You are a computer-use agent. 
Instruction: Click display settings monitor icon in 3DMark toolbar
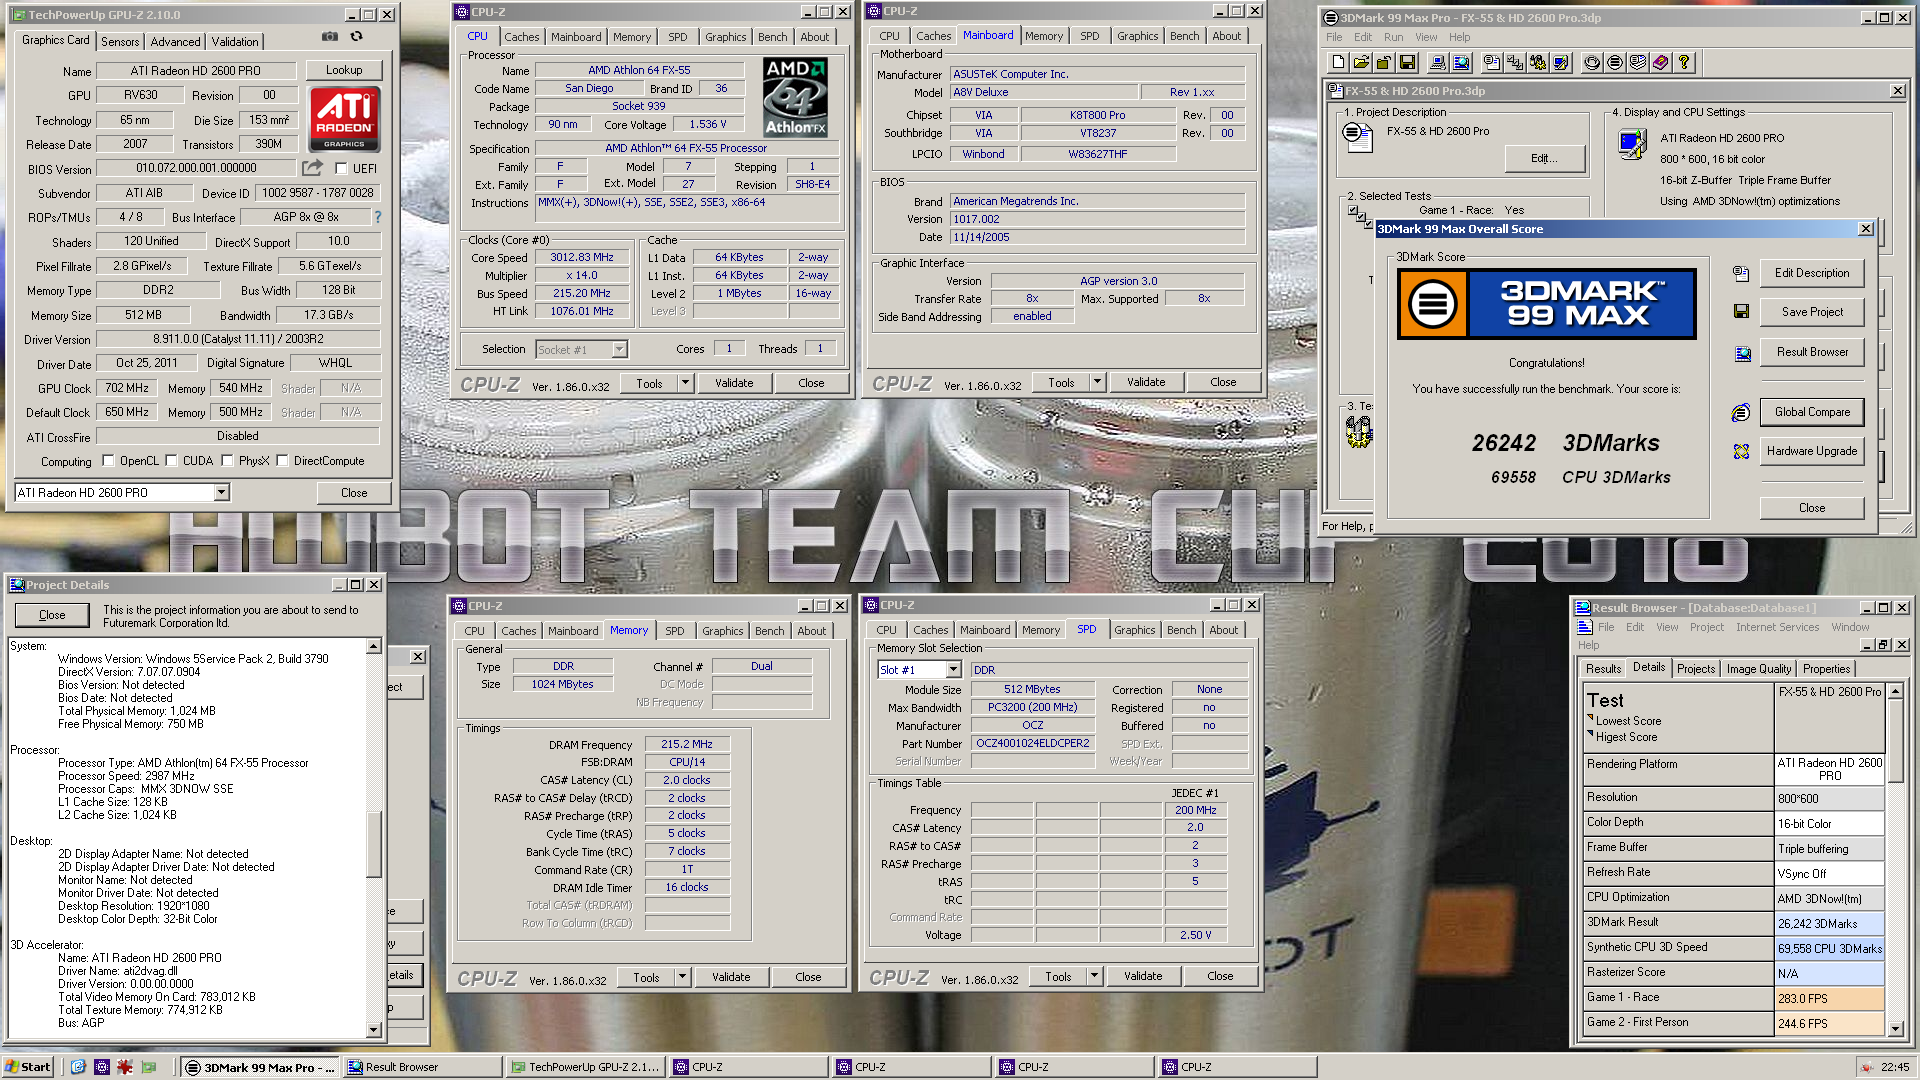(x=1561, y=63)
